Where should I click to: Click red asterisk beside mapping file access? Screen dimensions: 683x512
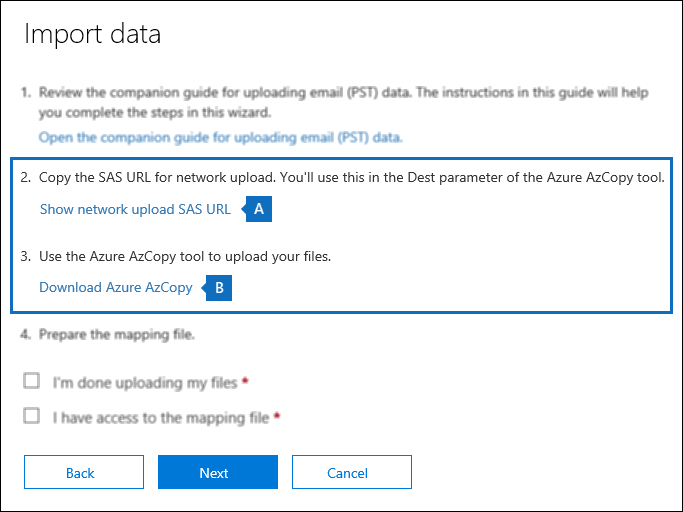point(276,416)
